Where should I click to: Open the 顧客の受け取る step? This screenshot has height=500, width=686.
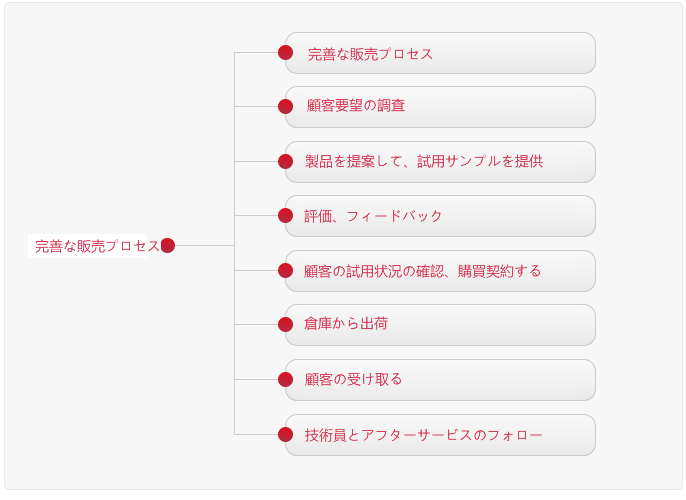click(440, 380)
